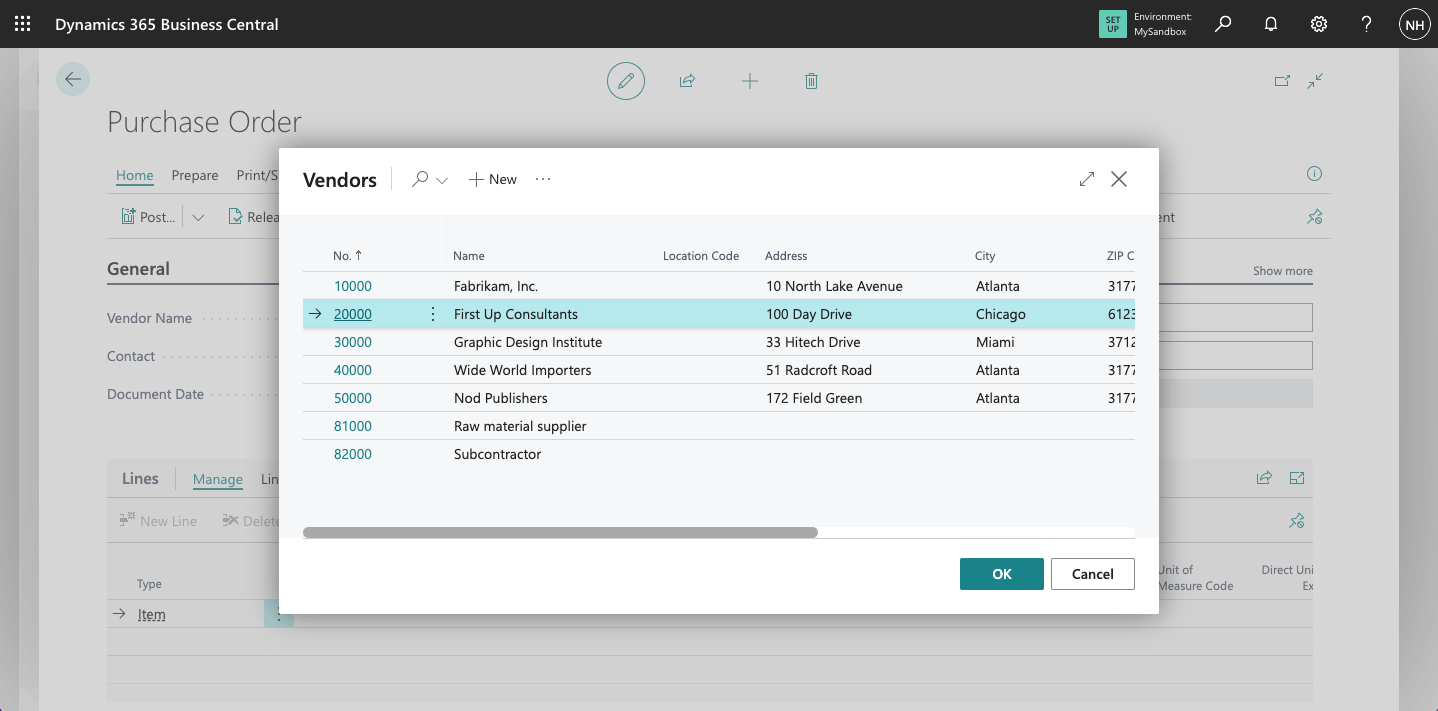Show row actions for vendor 20000

[x=433, y=314]
